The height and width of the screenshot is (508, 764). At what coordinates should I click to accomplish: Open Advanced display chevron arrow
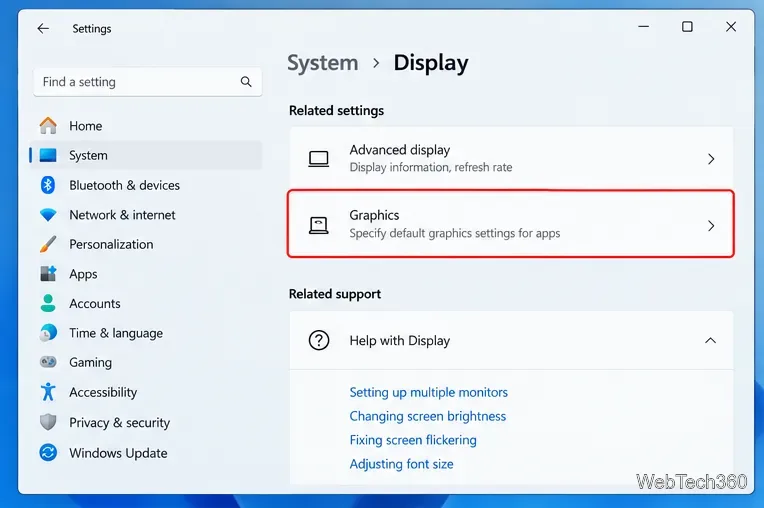[711, 159]
